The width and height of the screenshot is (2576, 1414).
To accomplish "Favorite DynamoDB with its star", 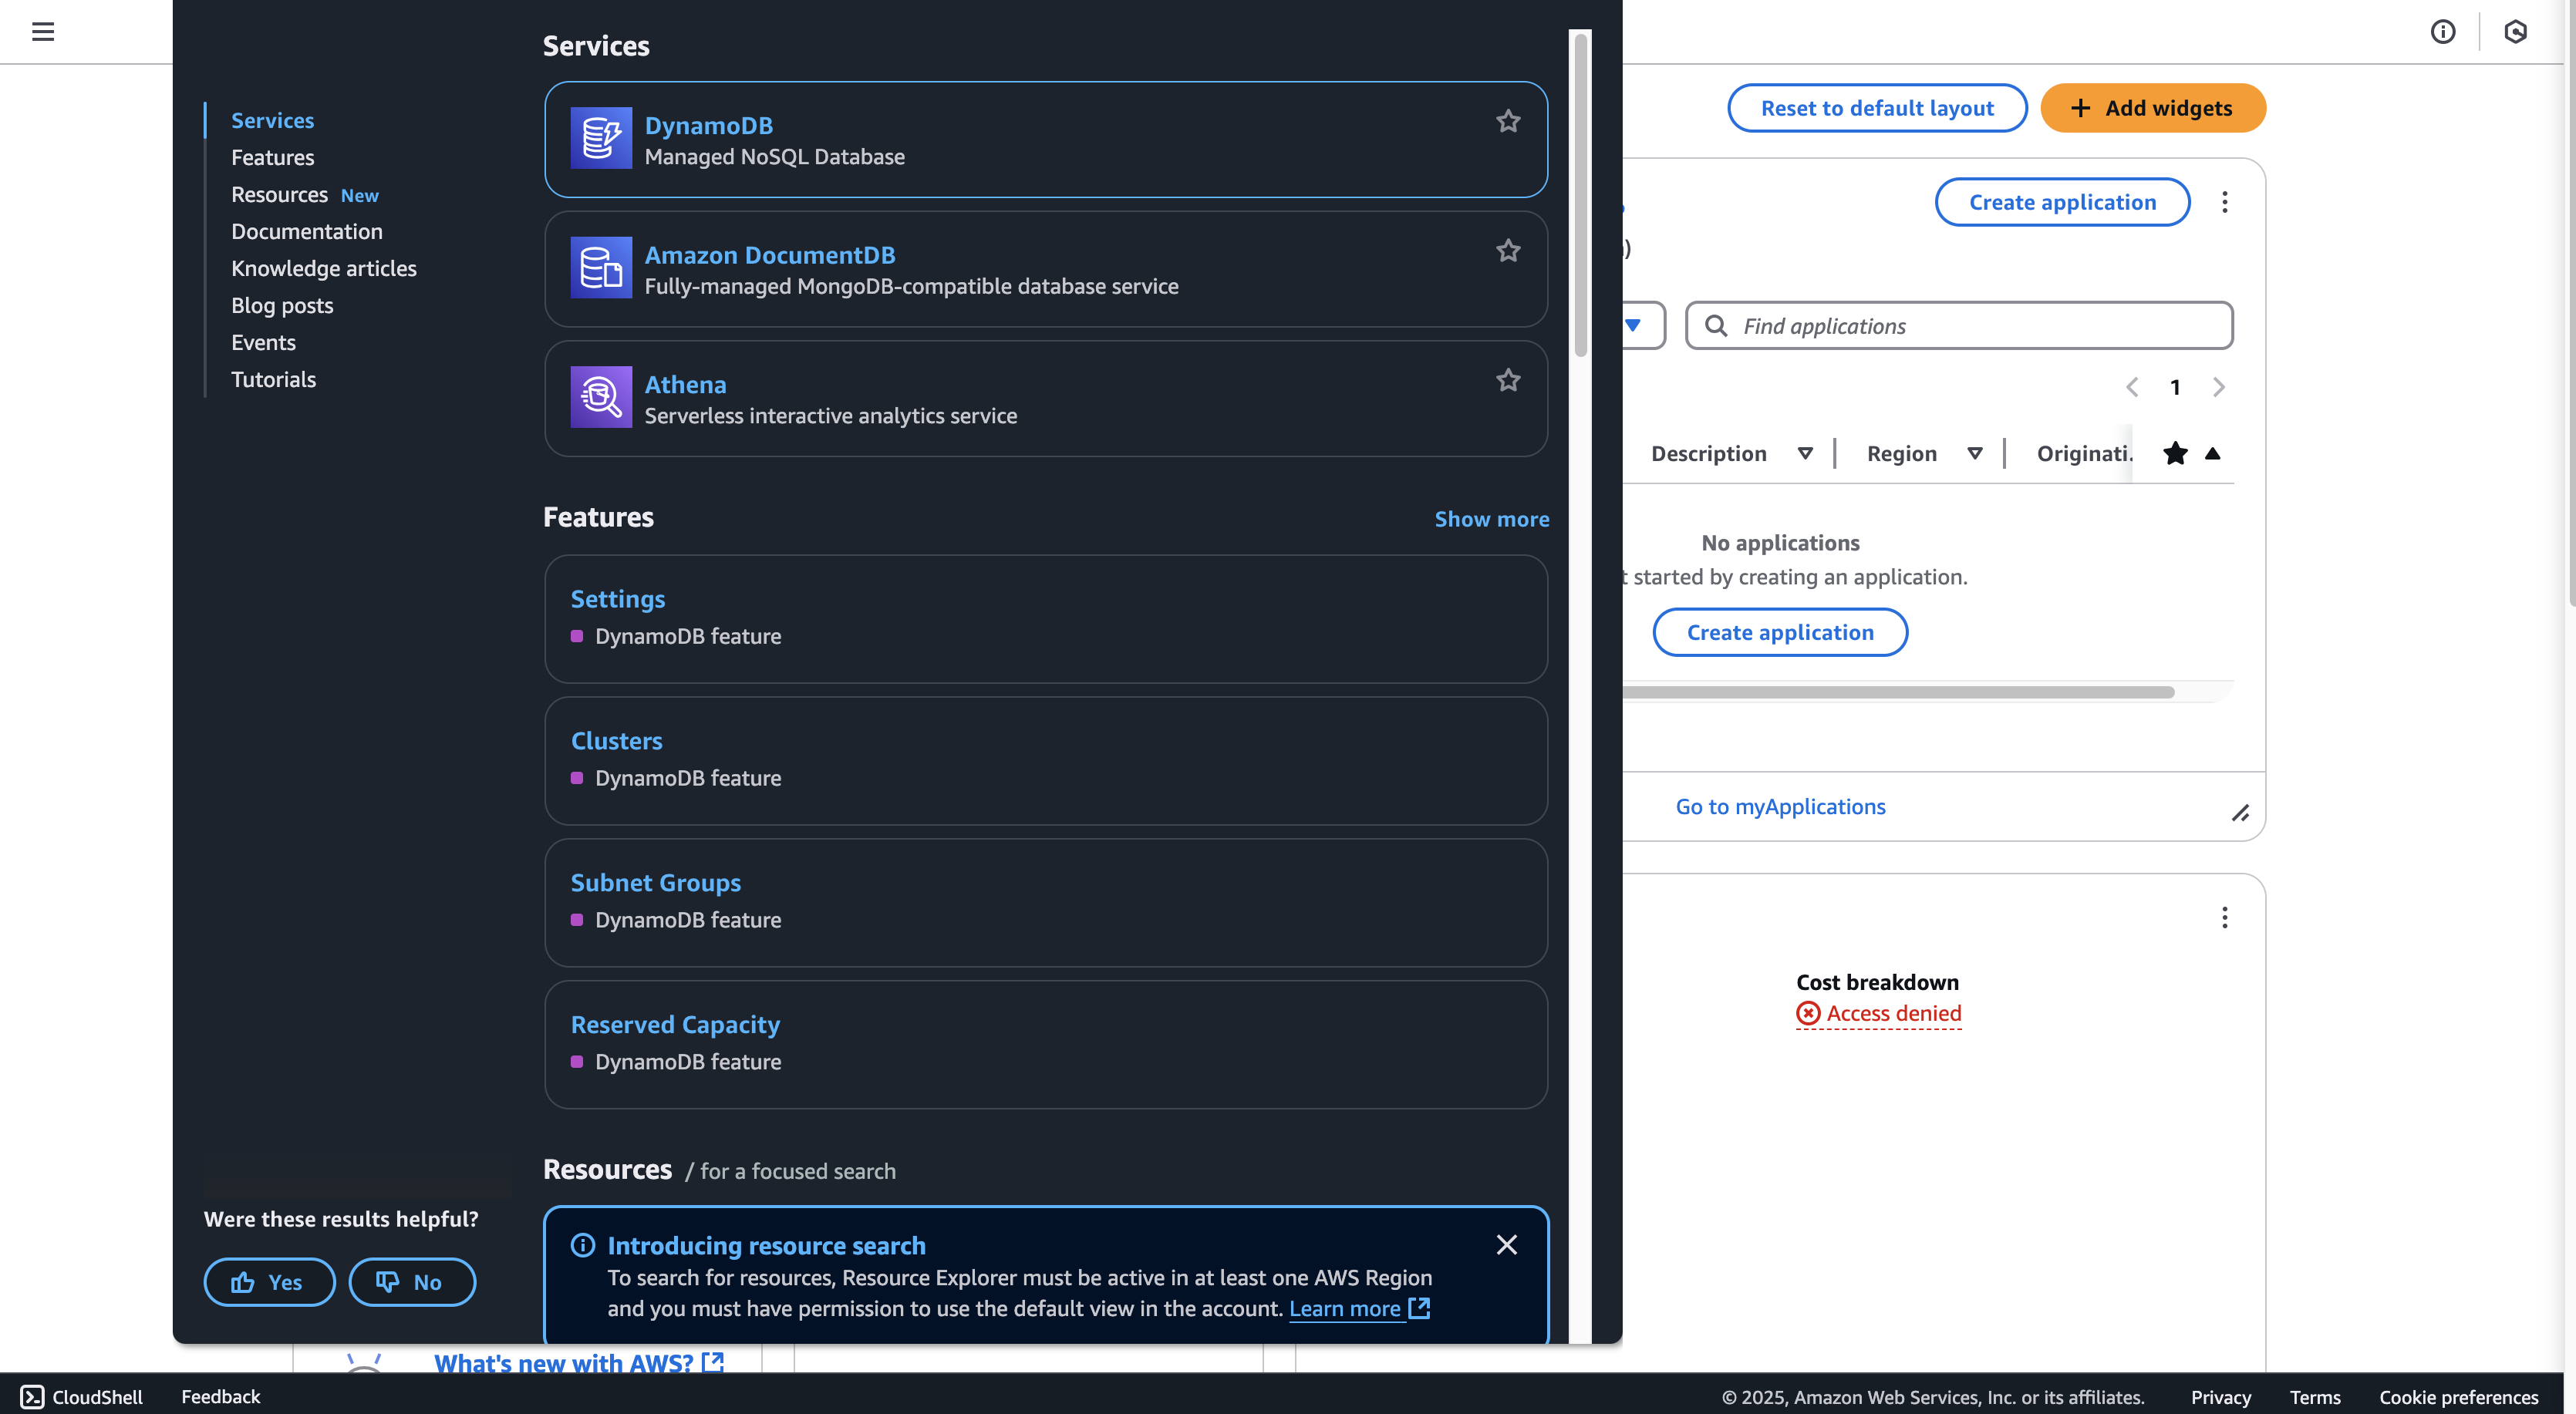I will 1508,121.
